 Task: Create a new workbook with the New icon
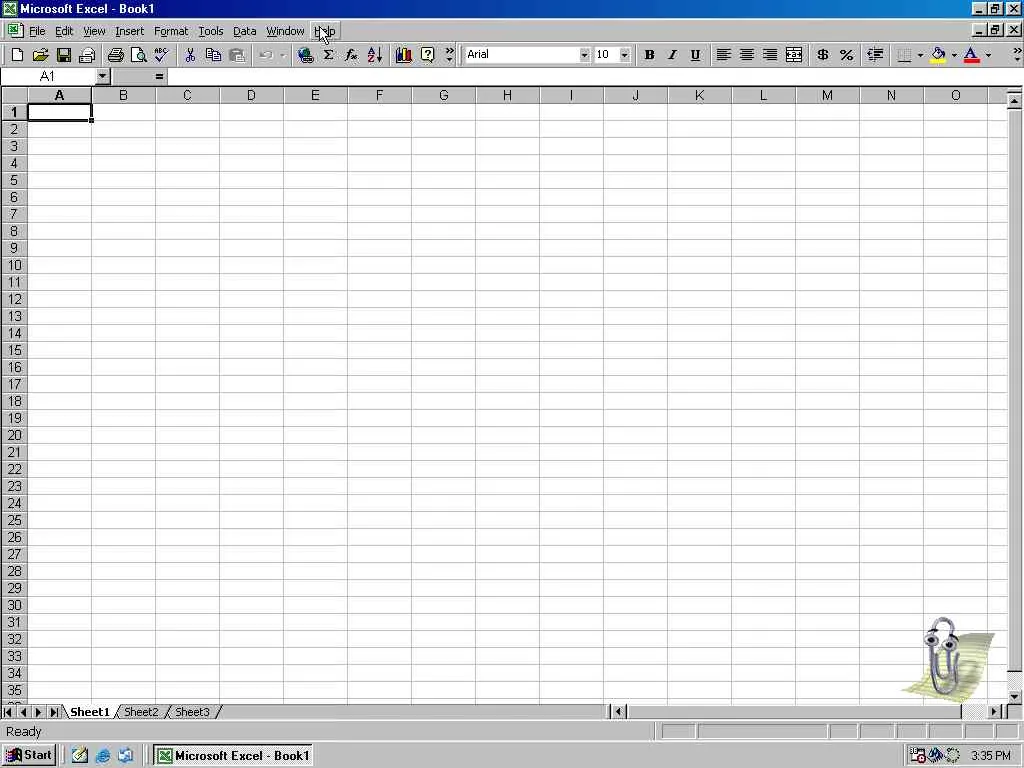(18, 55)
